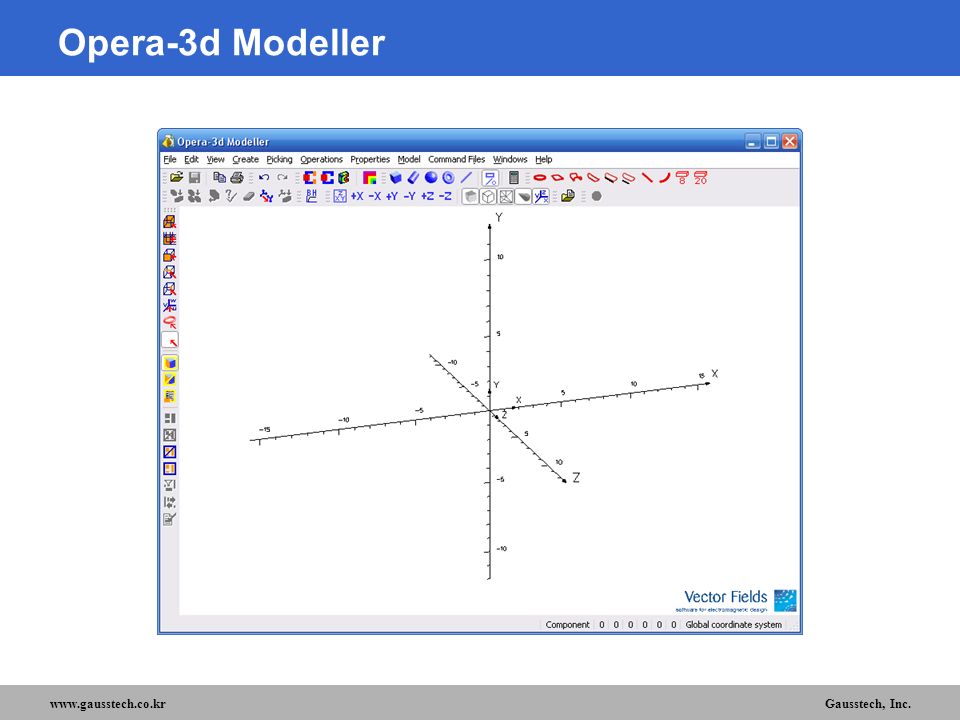Create a sphere primitive
Image resolution: width=960 pixels, height=720 pixels.
[x=431, y=178]
